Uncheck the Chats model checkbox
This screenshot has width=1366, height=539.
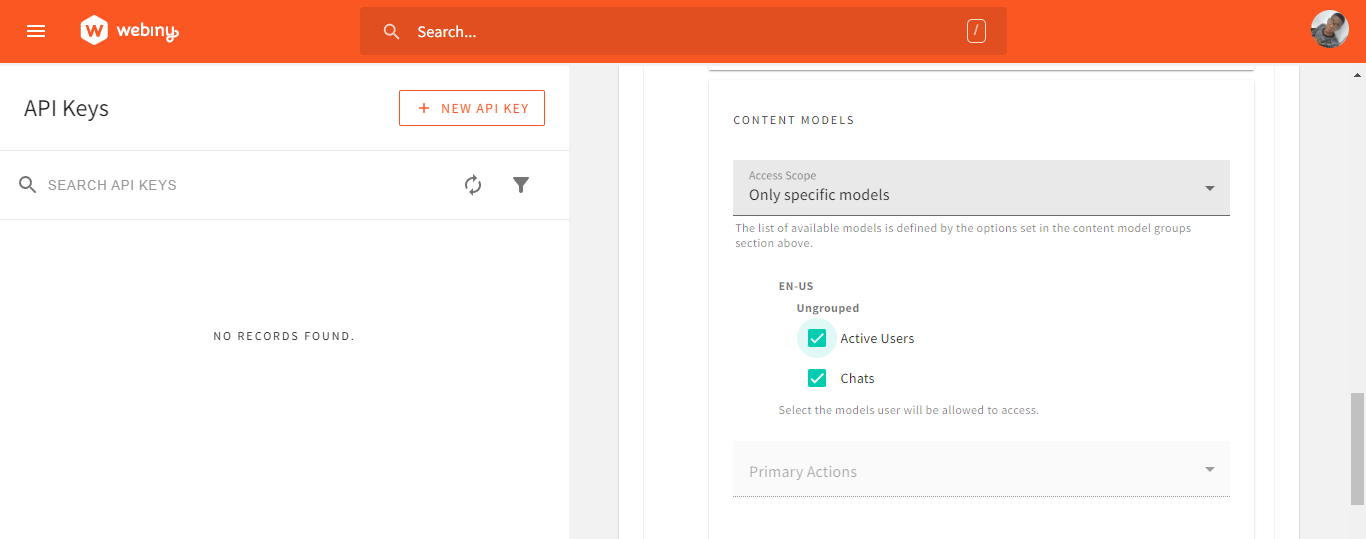point(817,378)
